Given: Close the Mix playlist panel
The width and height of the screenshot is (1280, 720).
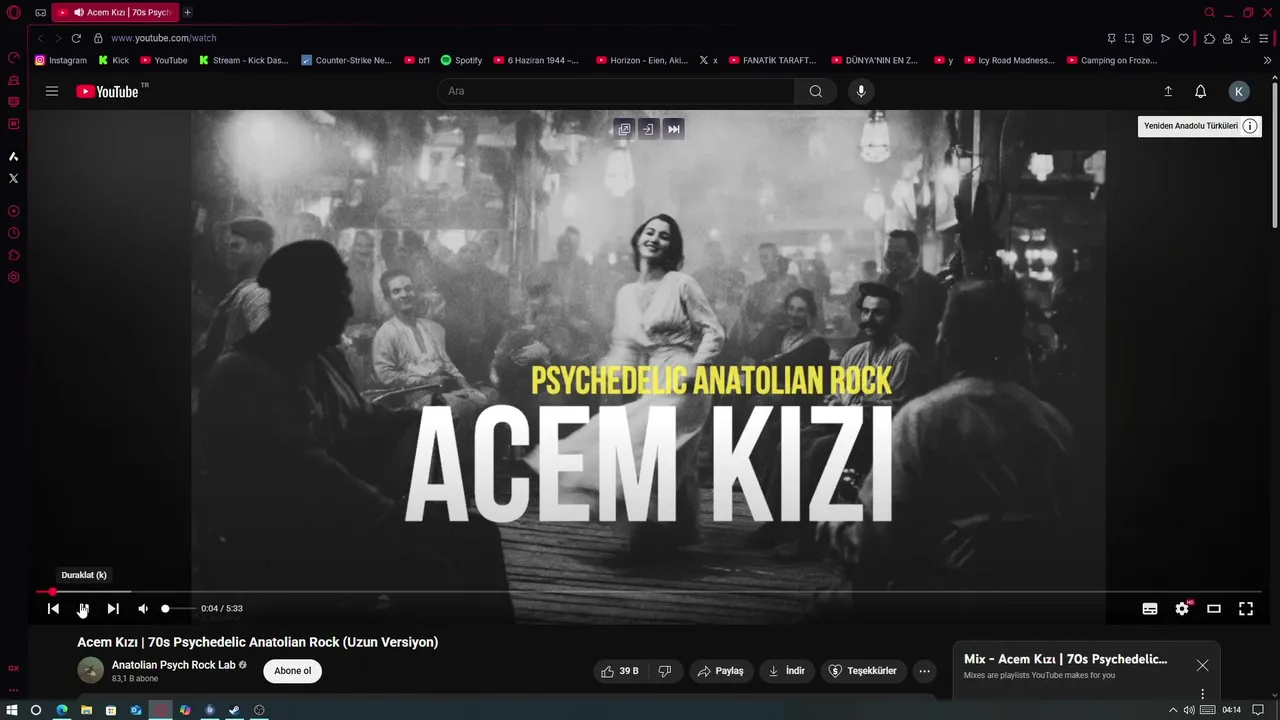Looking at the screenshot, I should point(1202,665).
